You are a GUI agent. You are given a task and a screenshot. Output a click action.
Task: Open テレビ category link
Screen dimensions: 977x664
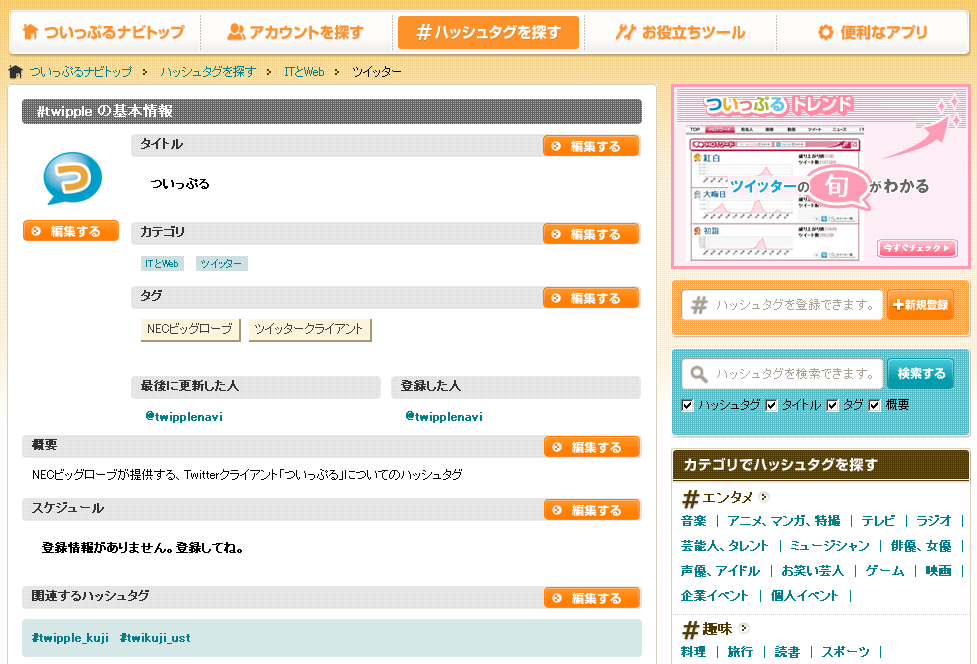[x=879, y=521]
